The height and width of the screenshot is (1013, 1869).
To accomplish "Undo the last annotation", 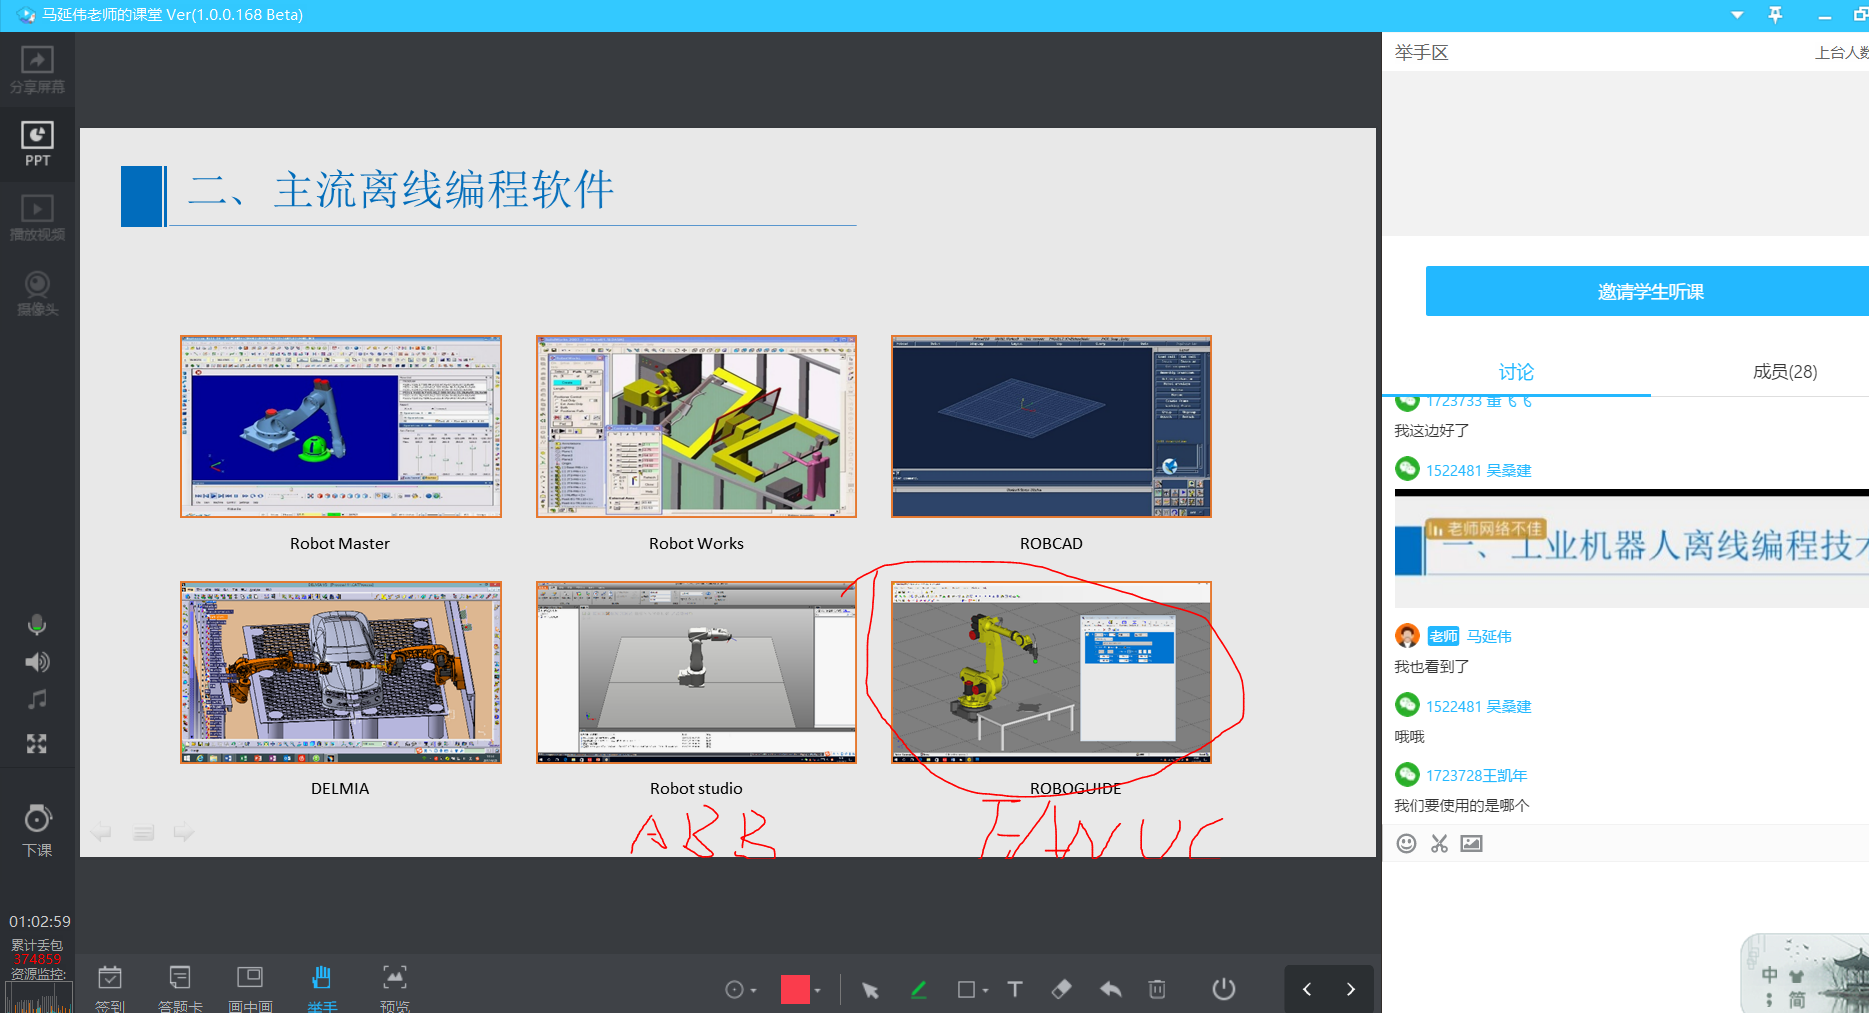I will [x=1110, y=989].
